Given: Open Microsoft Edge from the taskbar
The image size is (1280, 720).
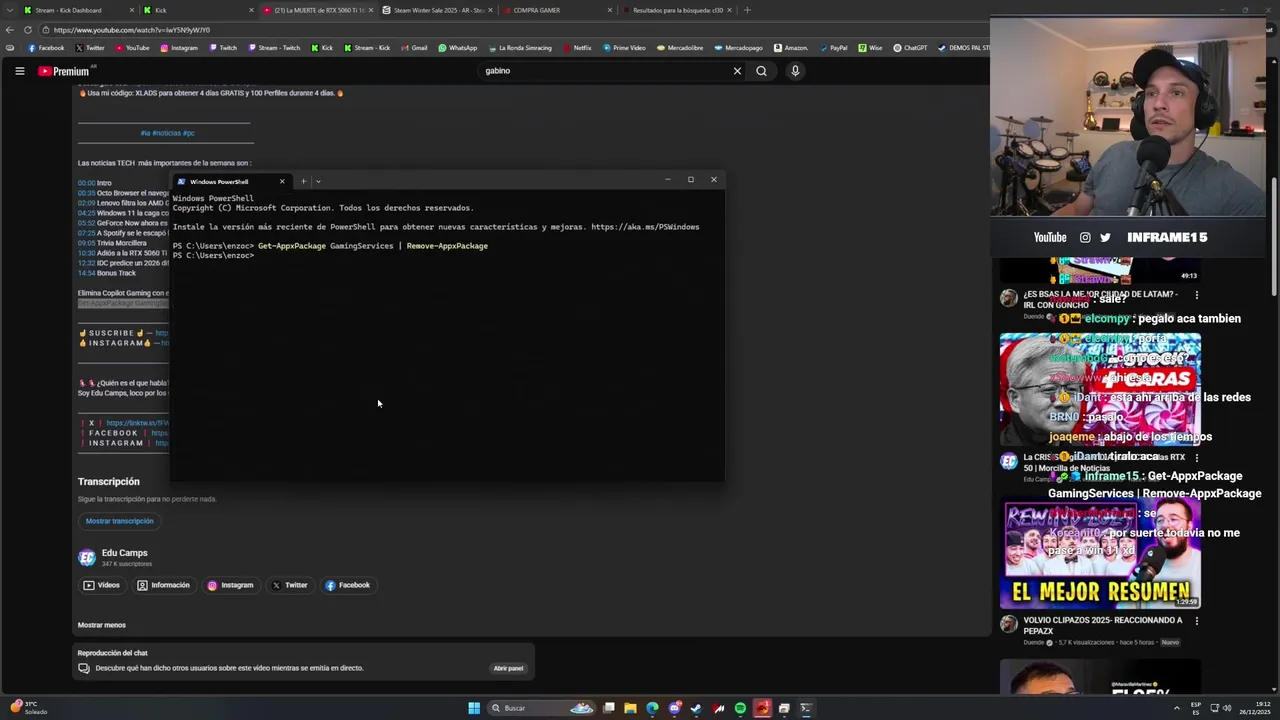Looking at the screenshot, I should point(652,708).
